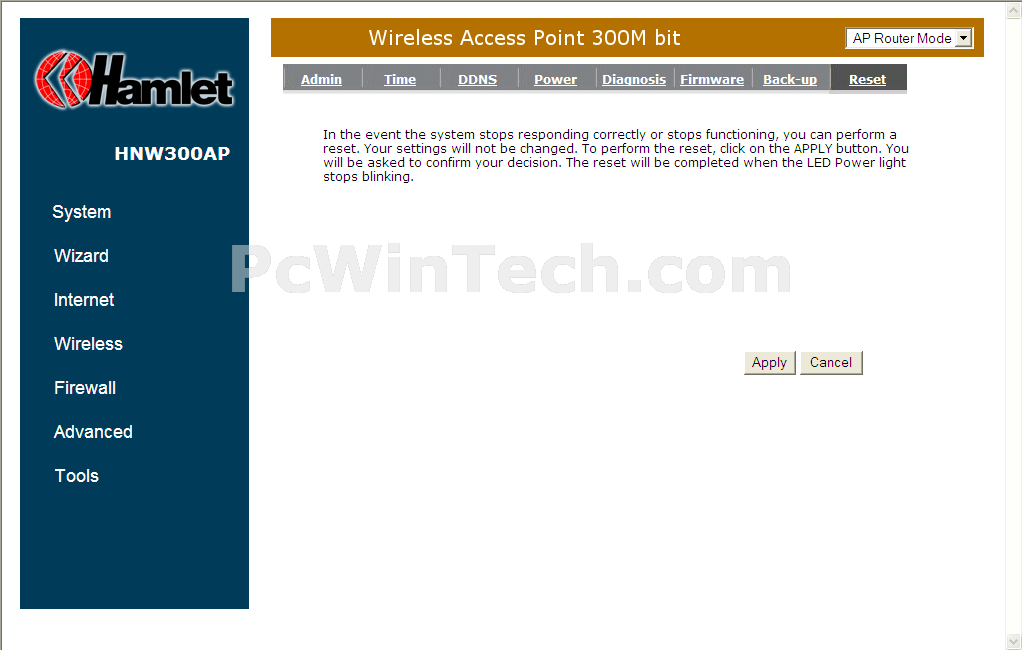Open the Diagnosis tab
The height and width of the screenshot is (650, 1022).
634,80
